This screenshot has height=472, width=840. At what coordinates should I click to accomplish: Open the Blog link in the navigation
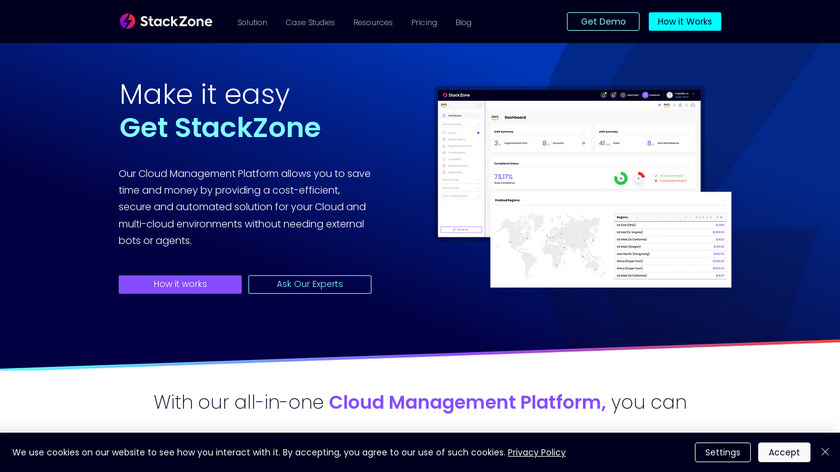(463, 23)
